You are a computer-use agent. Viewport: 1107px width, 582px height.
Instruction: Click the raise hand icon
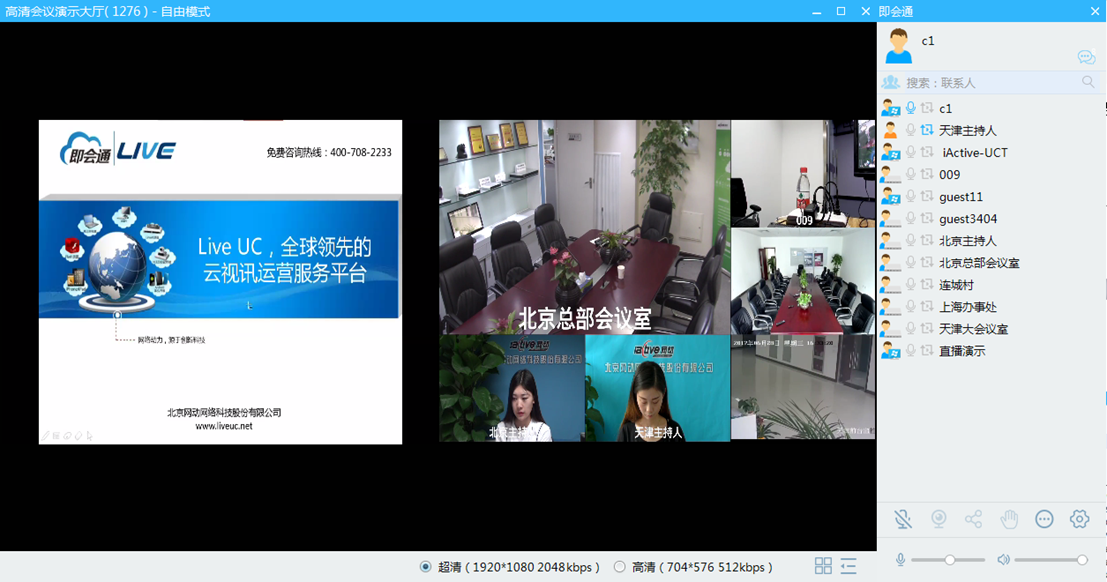click(x=1009, y=519)
